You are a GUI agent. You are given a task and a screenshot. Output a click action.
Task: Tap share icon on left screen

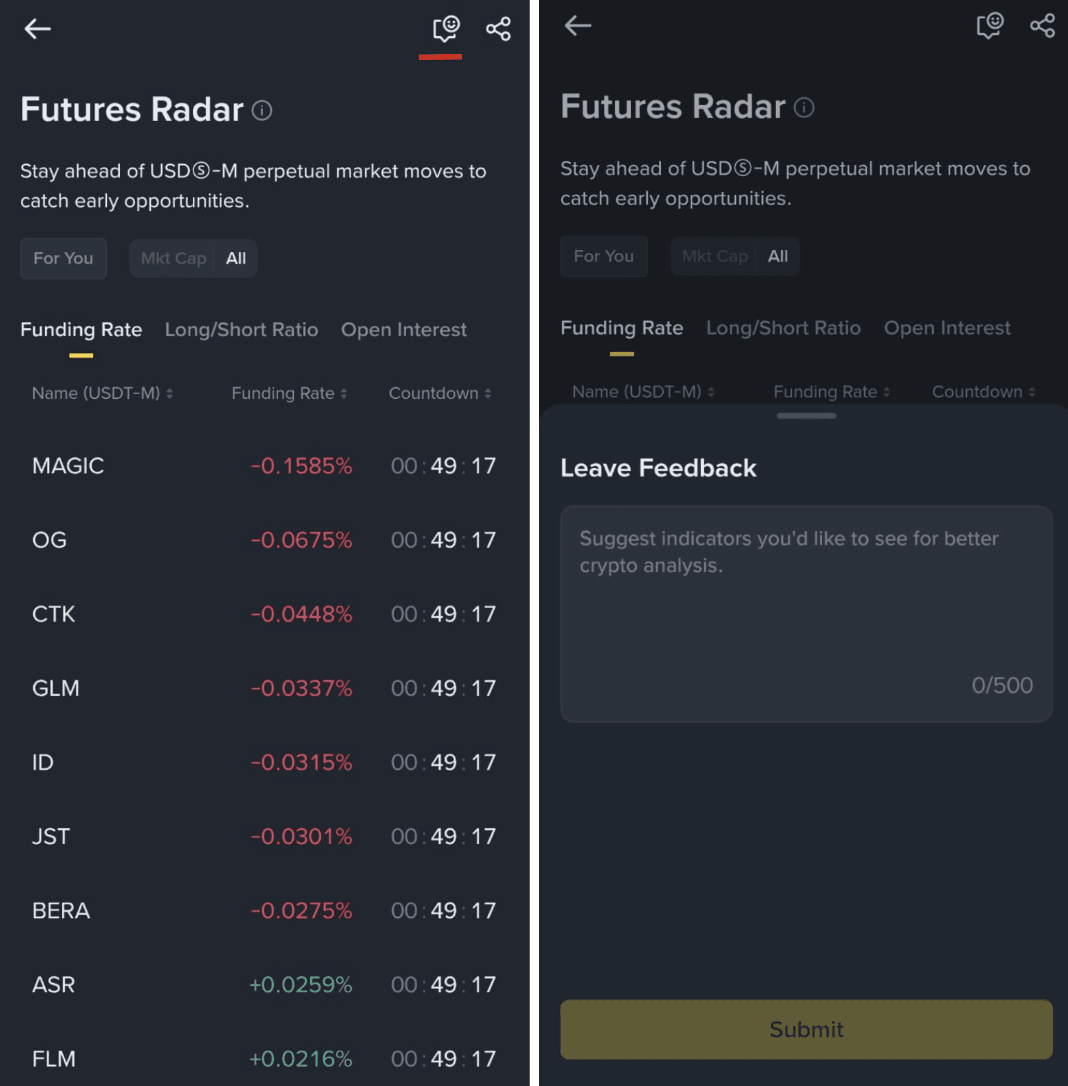click(498, 29)
